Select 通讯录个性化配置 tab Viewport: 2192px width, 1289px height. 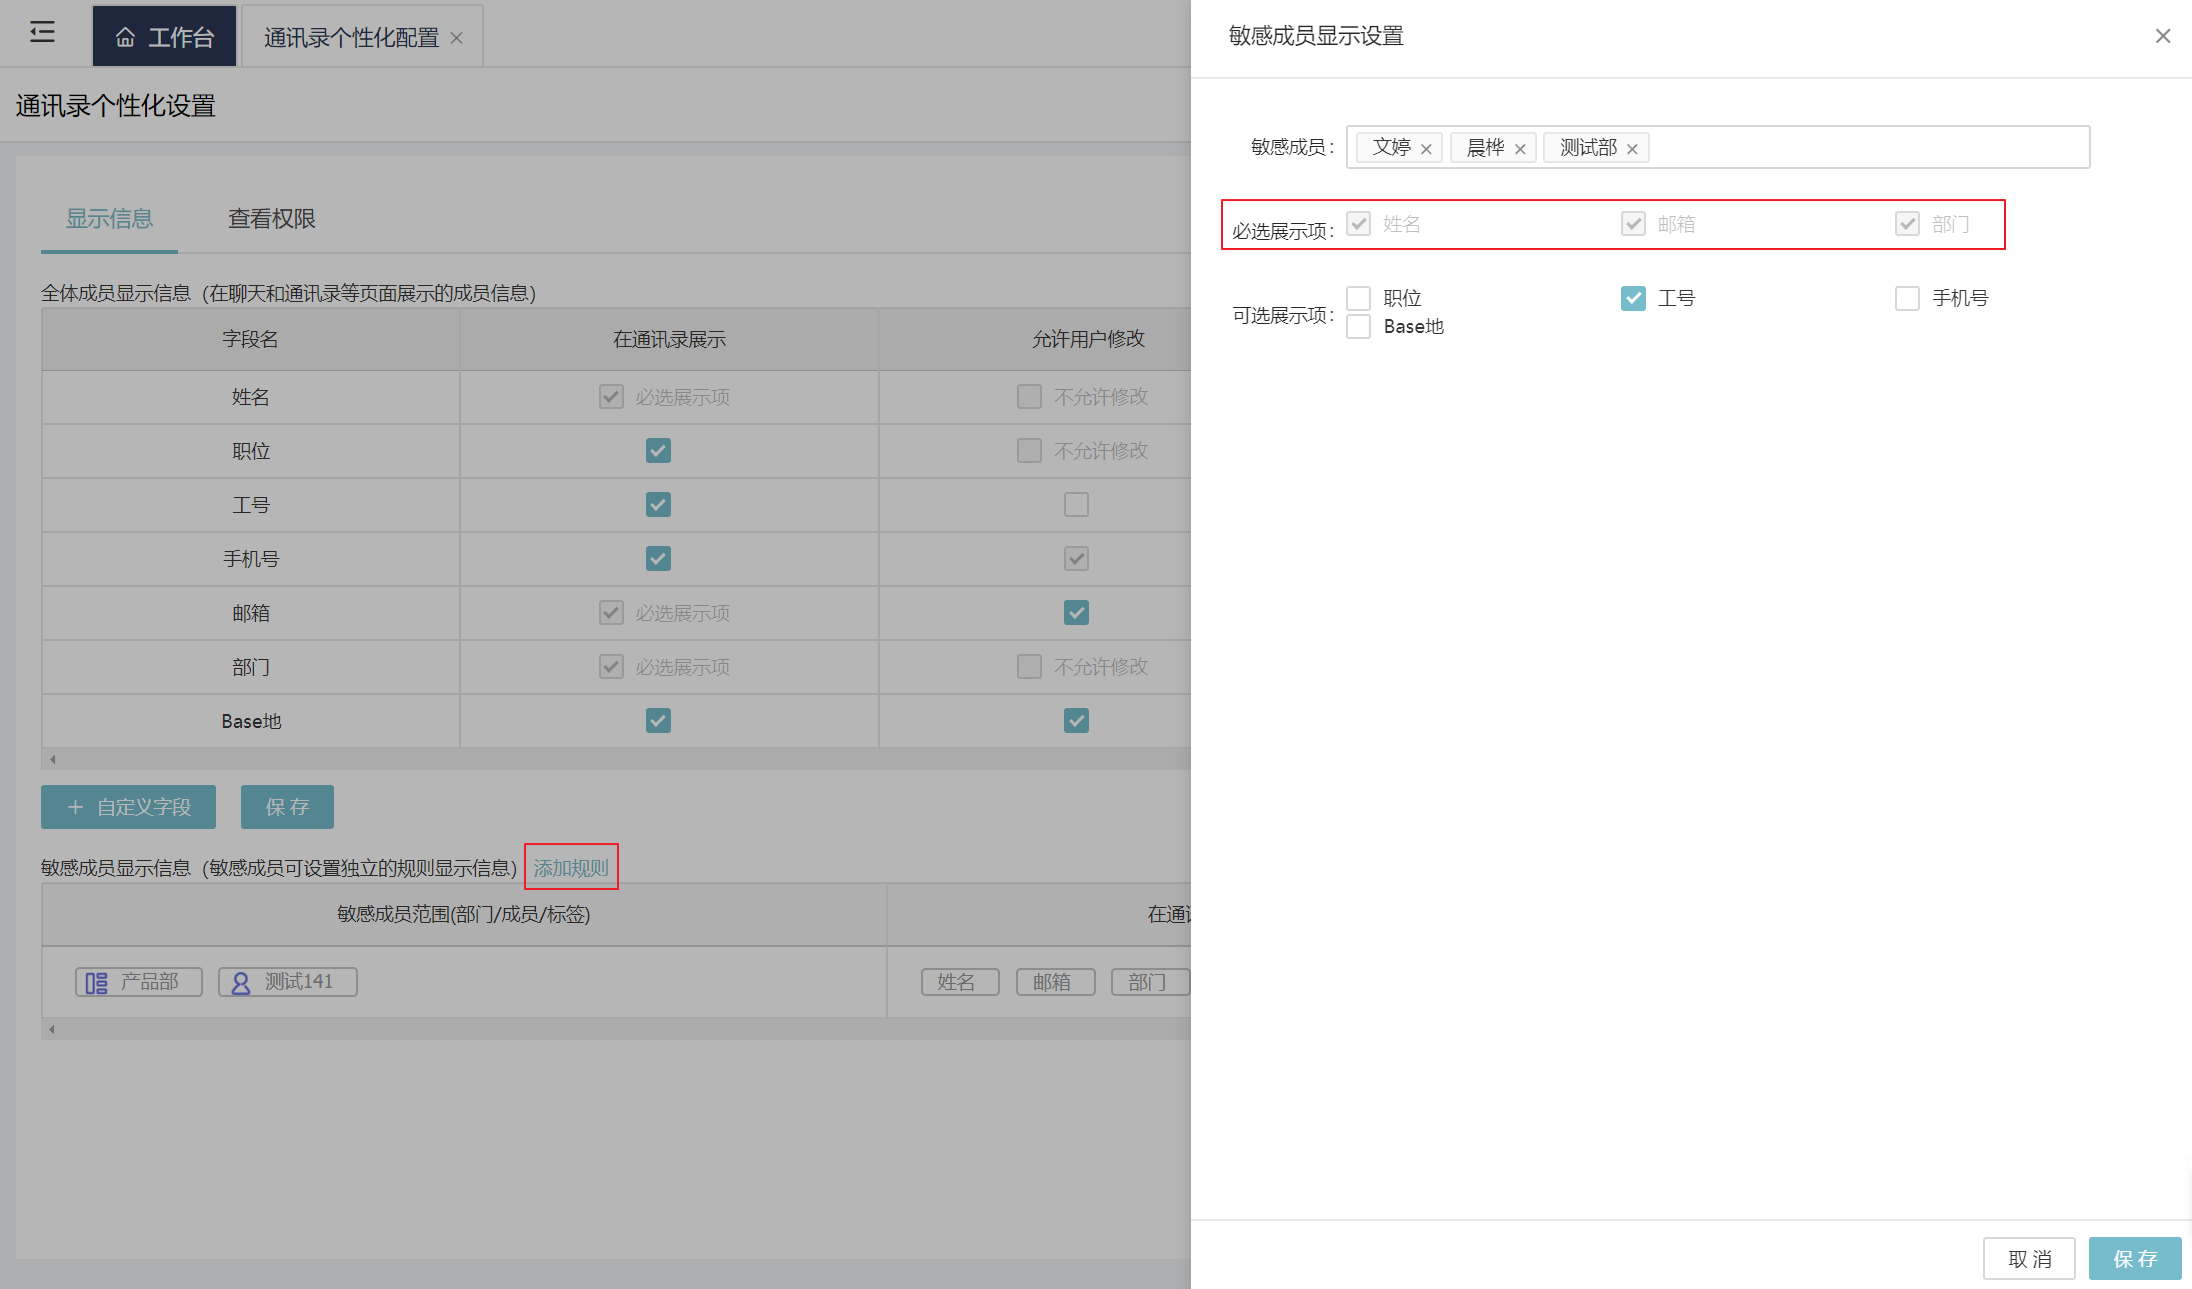tap(362, 37)
